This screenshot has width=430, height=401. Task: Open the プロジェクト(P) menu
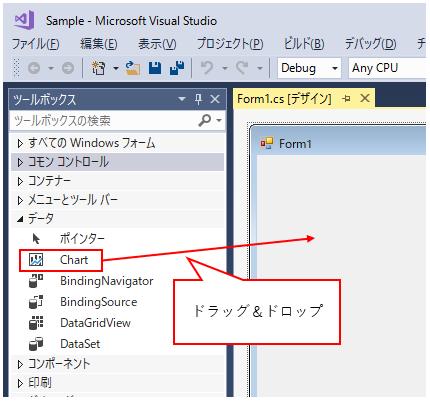coord(230,44)
